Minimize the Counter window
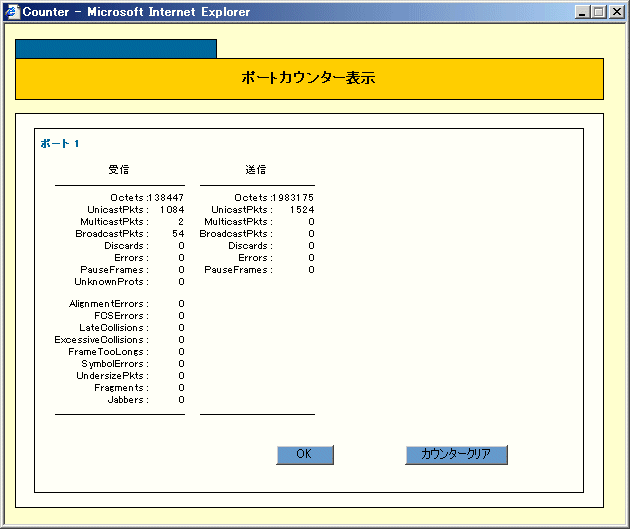The height and width of the screenshot is (529, 630). (583, 12)
